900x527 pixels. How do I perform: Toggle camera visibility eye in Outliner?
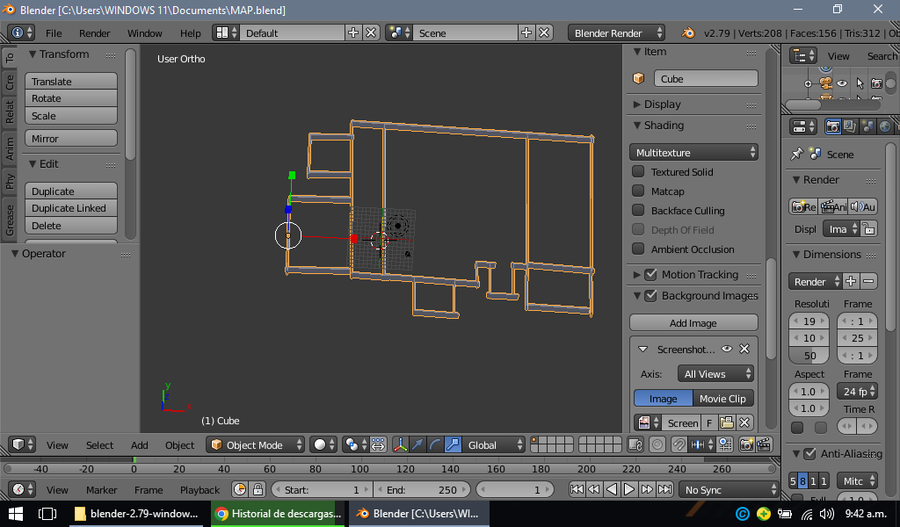click(x=842, y=83)
